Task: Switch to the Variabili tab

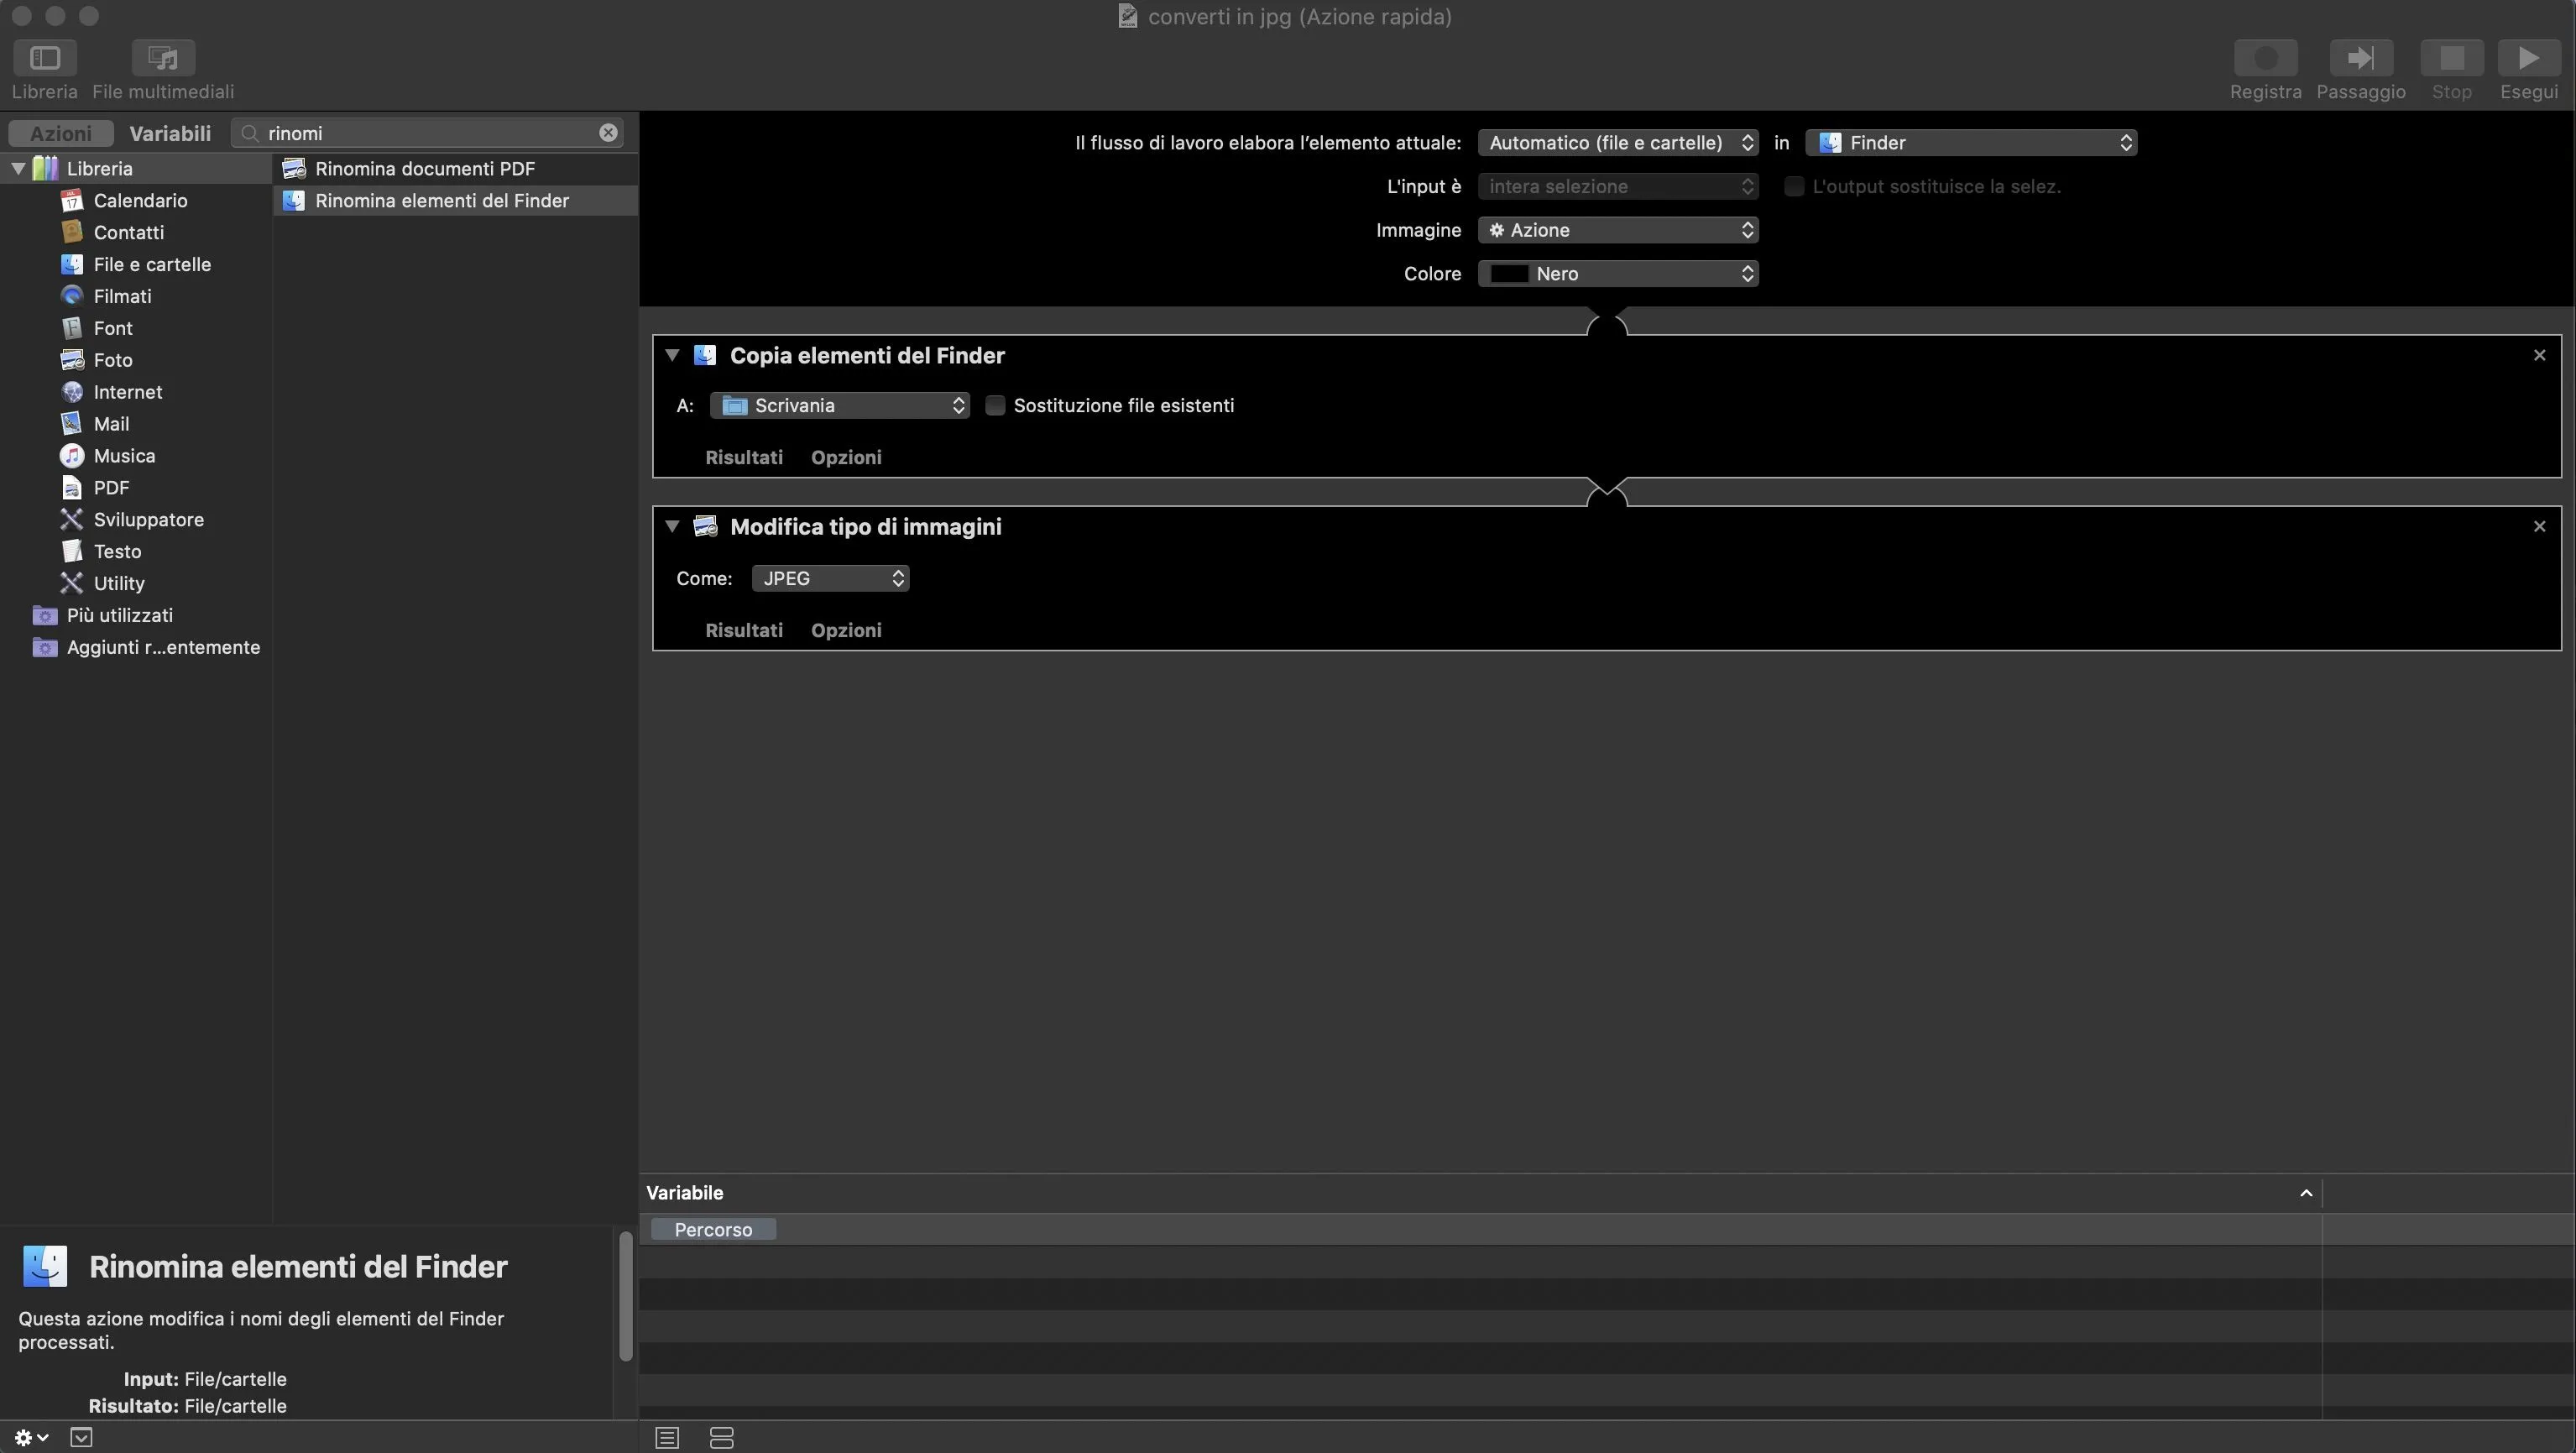Action: [170, 133]
